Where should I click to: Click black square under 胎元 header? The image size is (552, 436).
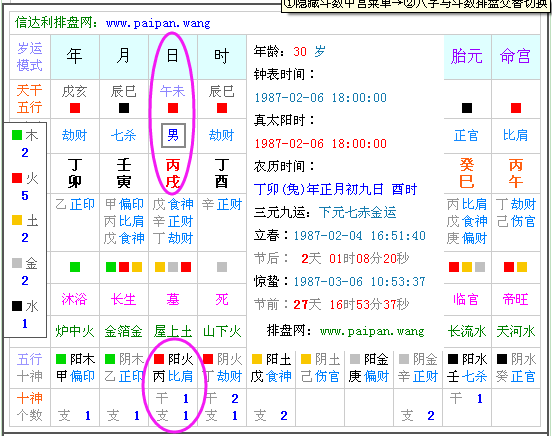467,108
